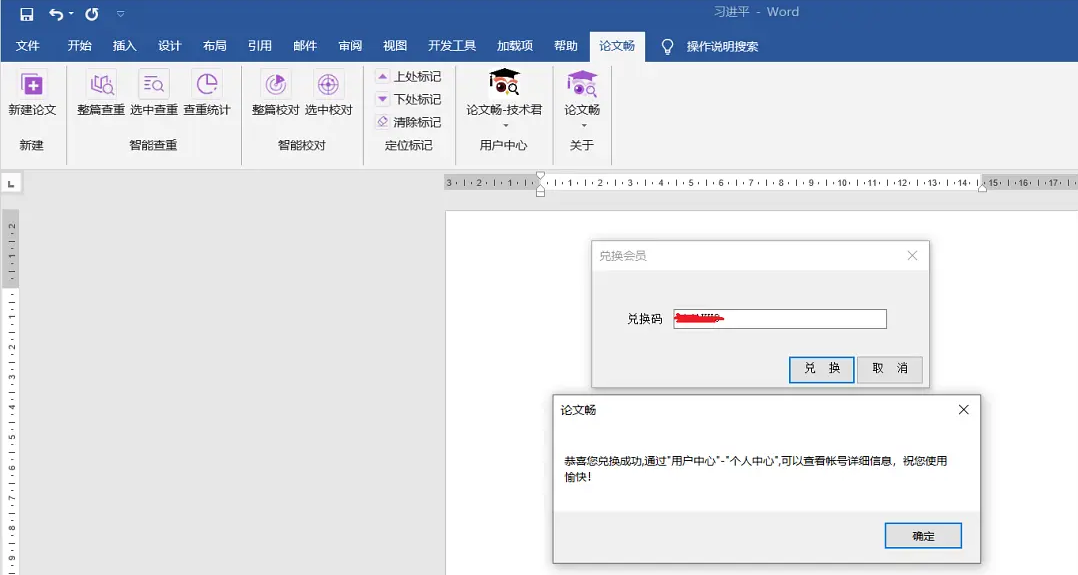Image resolution: width=1078 pixels, height=575 pixels.
Task: Switch to the 布局 tab
Action: point(214,46)
